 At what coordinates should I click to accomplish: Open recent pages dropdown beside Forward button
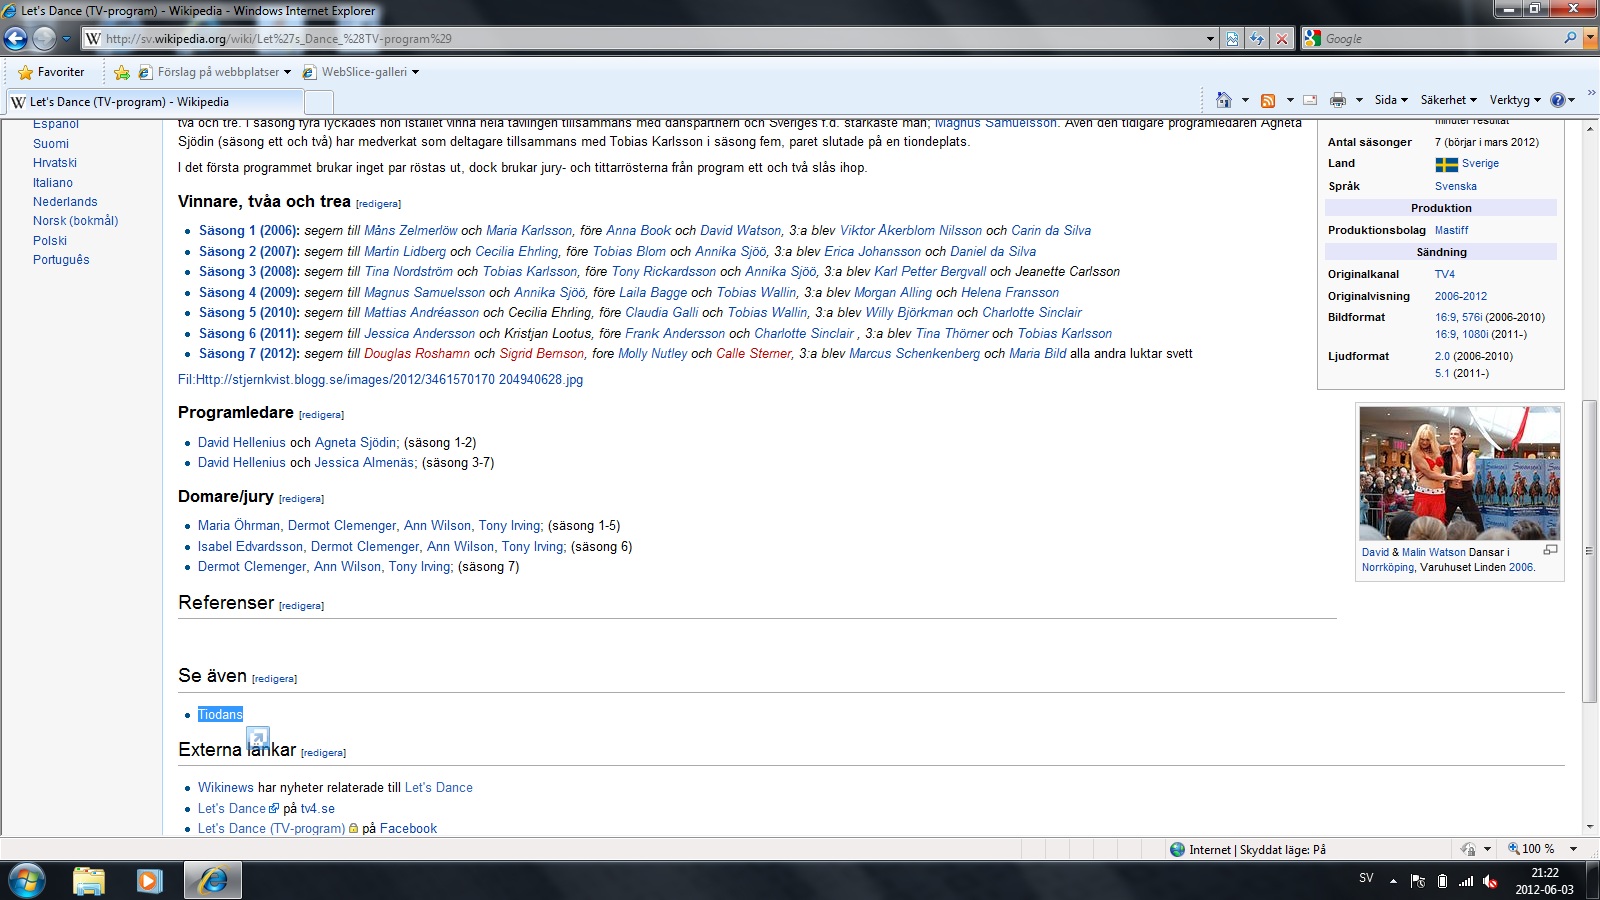[66, 39]
